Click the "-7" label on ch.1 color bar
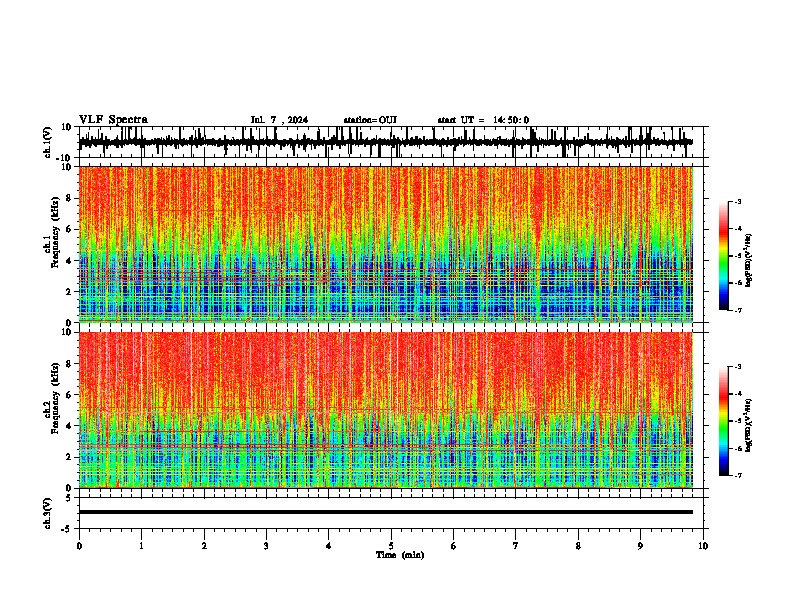 738,310
